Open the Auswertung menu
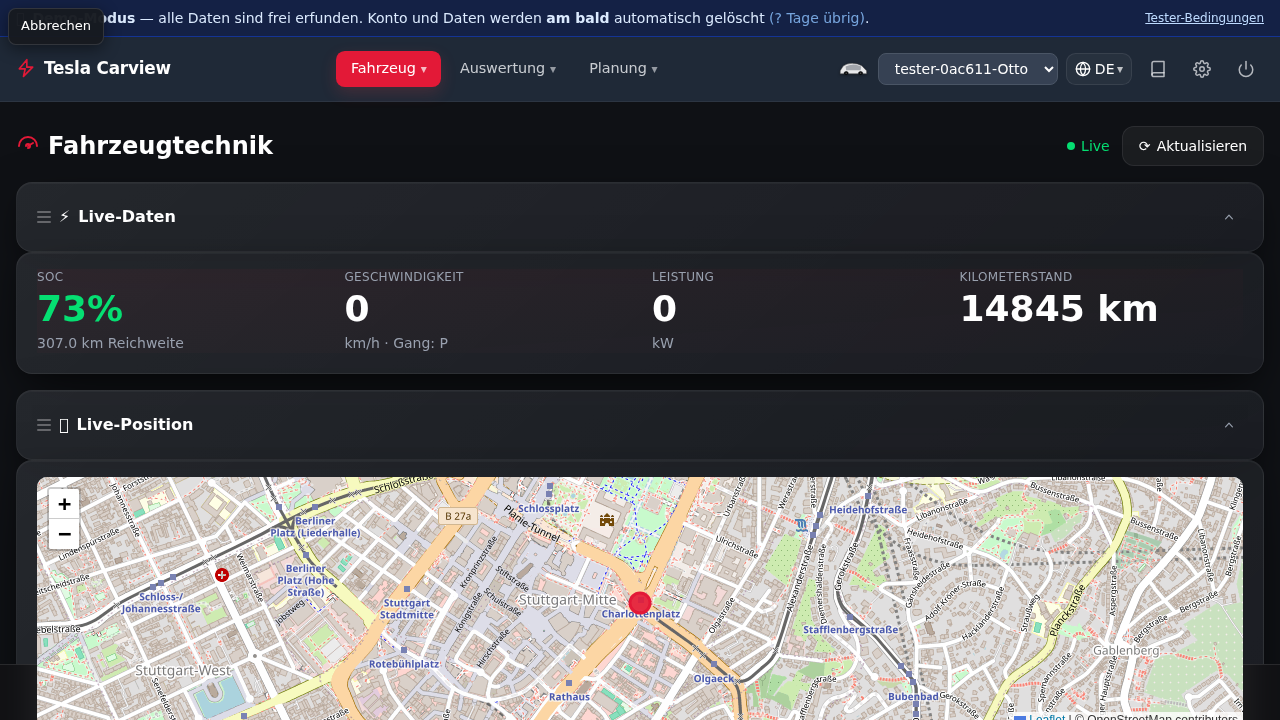Screen dimensions: 1280x720 click(507, 69)
